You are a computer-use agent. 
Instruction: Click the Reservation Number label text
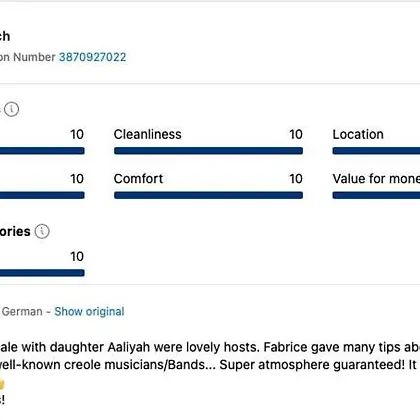pyautogui.click(x=28, y=57)
